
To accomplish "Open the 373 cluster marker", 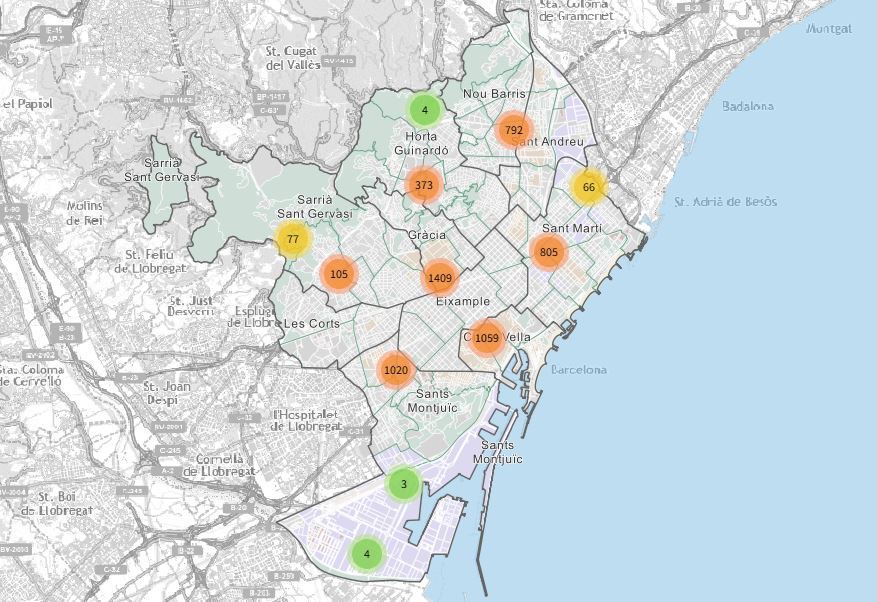I will (x=424, y=185).
